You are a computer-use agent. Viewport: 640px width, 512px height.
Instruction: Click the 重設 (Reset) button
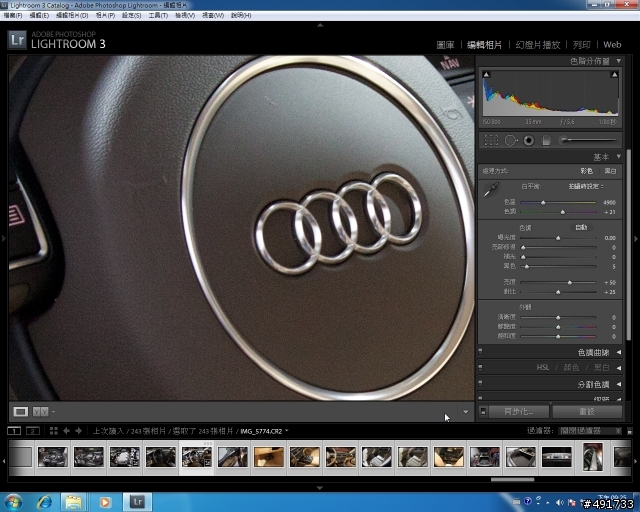[x=587, y=412]
